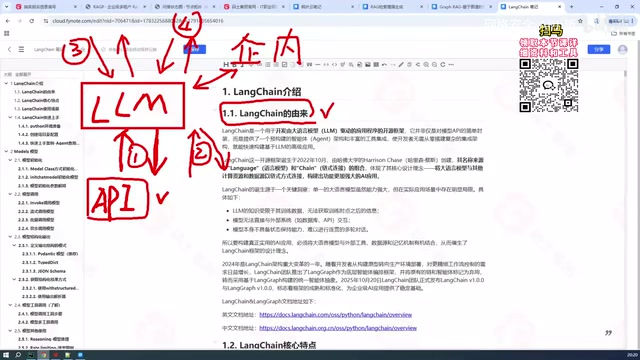Click the refresh icon in editor toolbar
Viewport: 640px width, 360px height.
[x=443, y=64]
